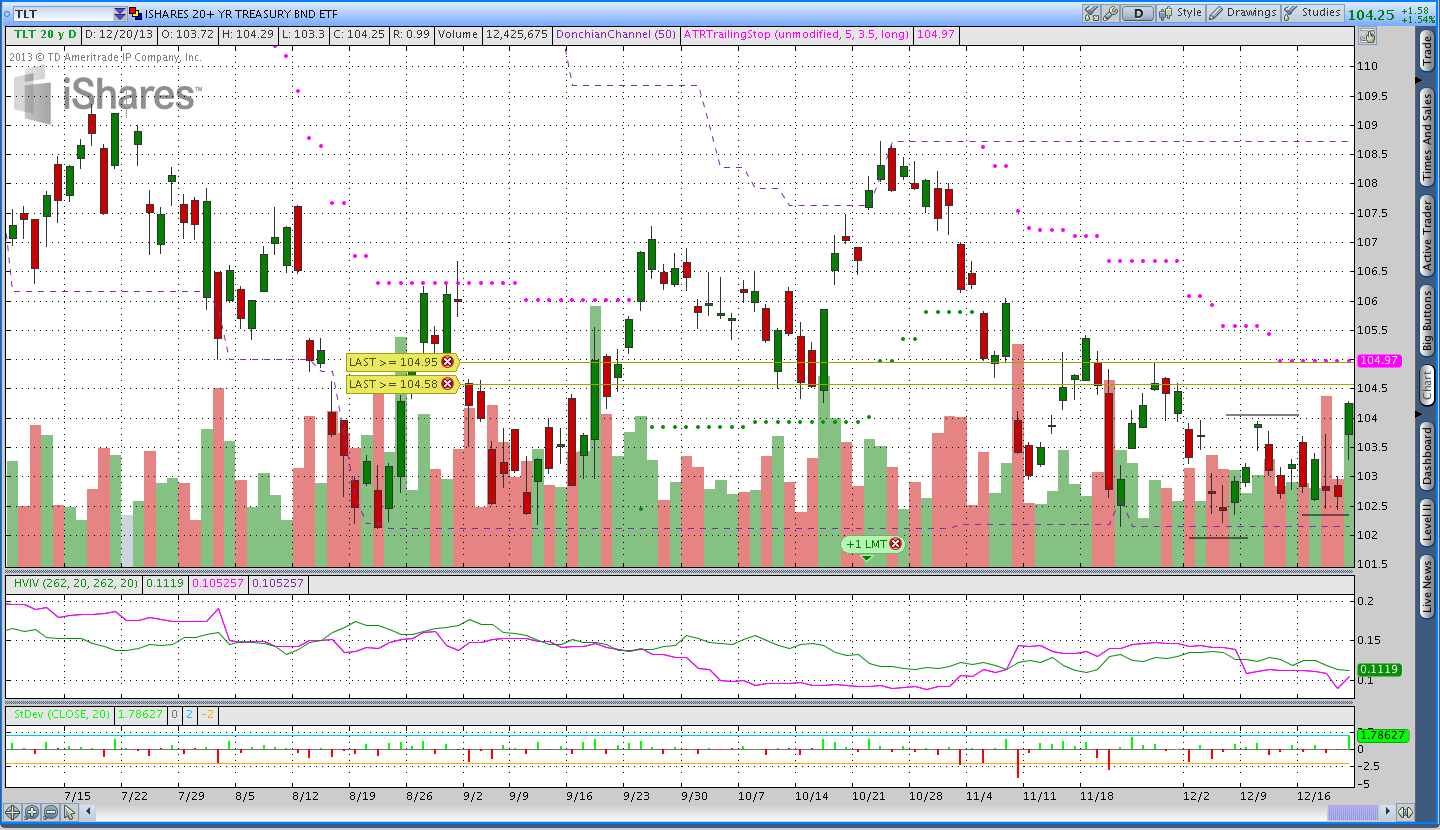Click the O: 103.72 open readout
The width and height of the screenshot is (1440, 830).
(x=187, y=34)
